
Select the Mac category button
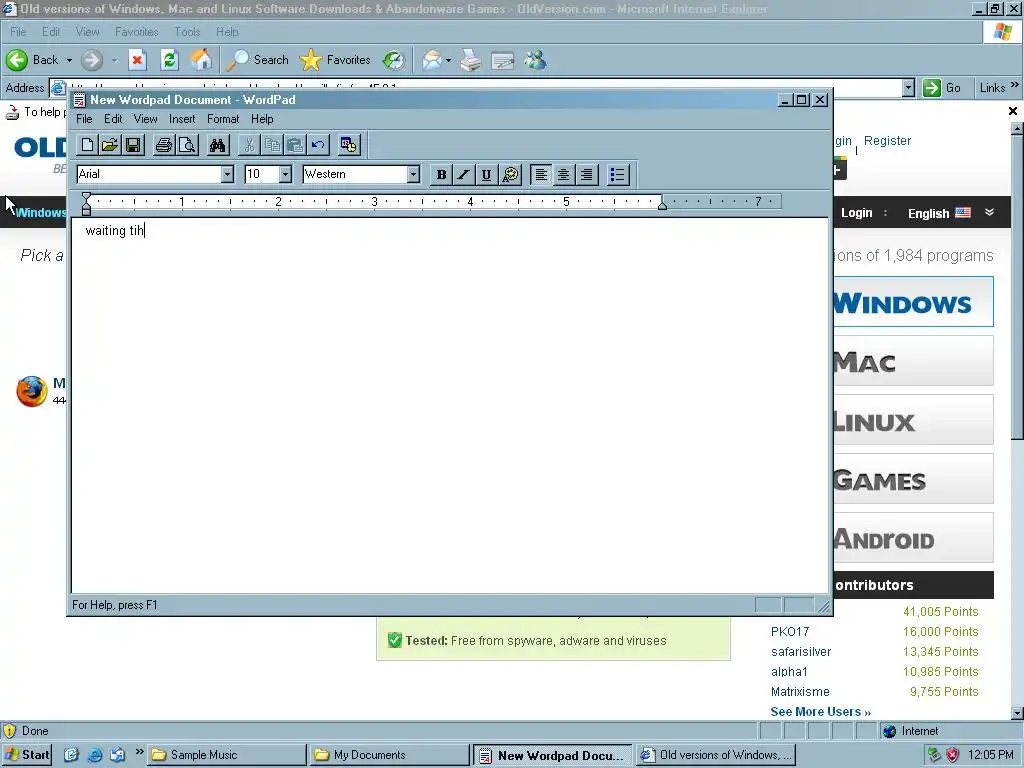[x=913, y=360]
